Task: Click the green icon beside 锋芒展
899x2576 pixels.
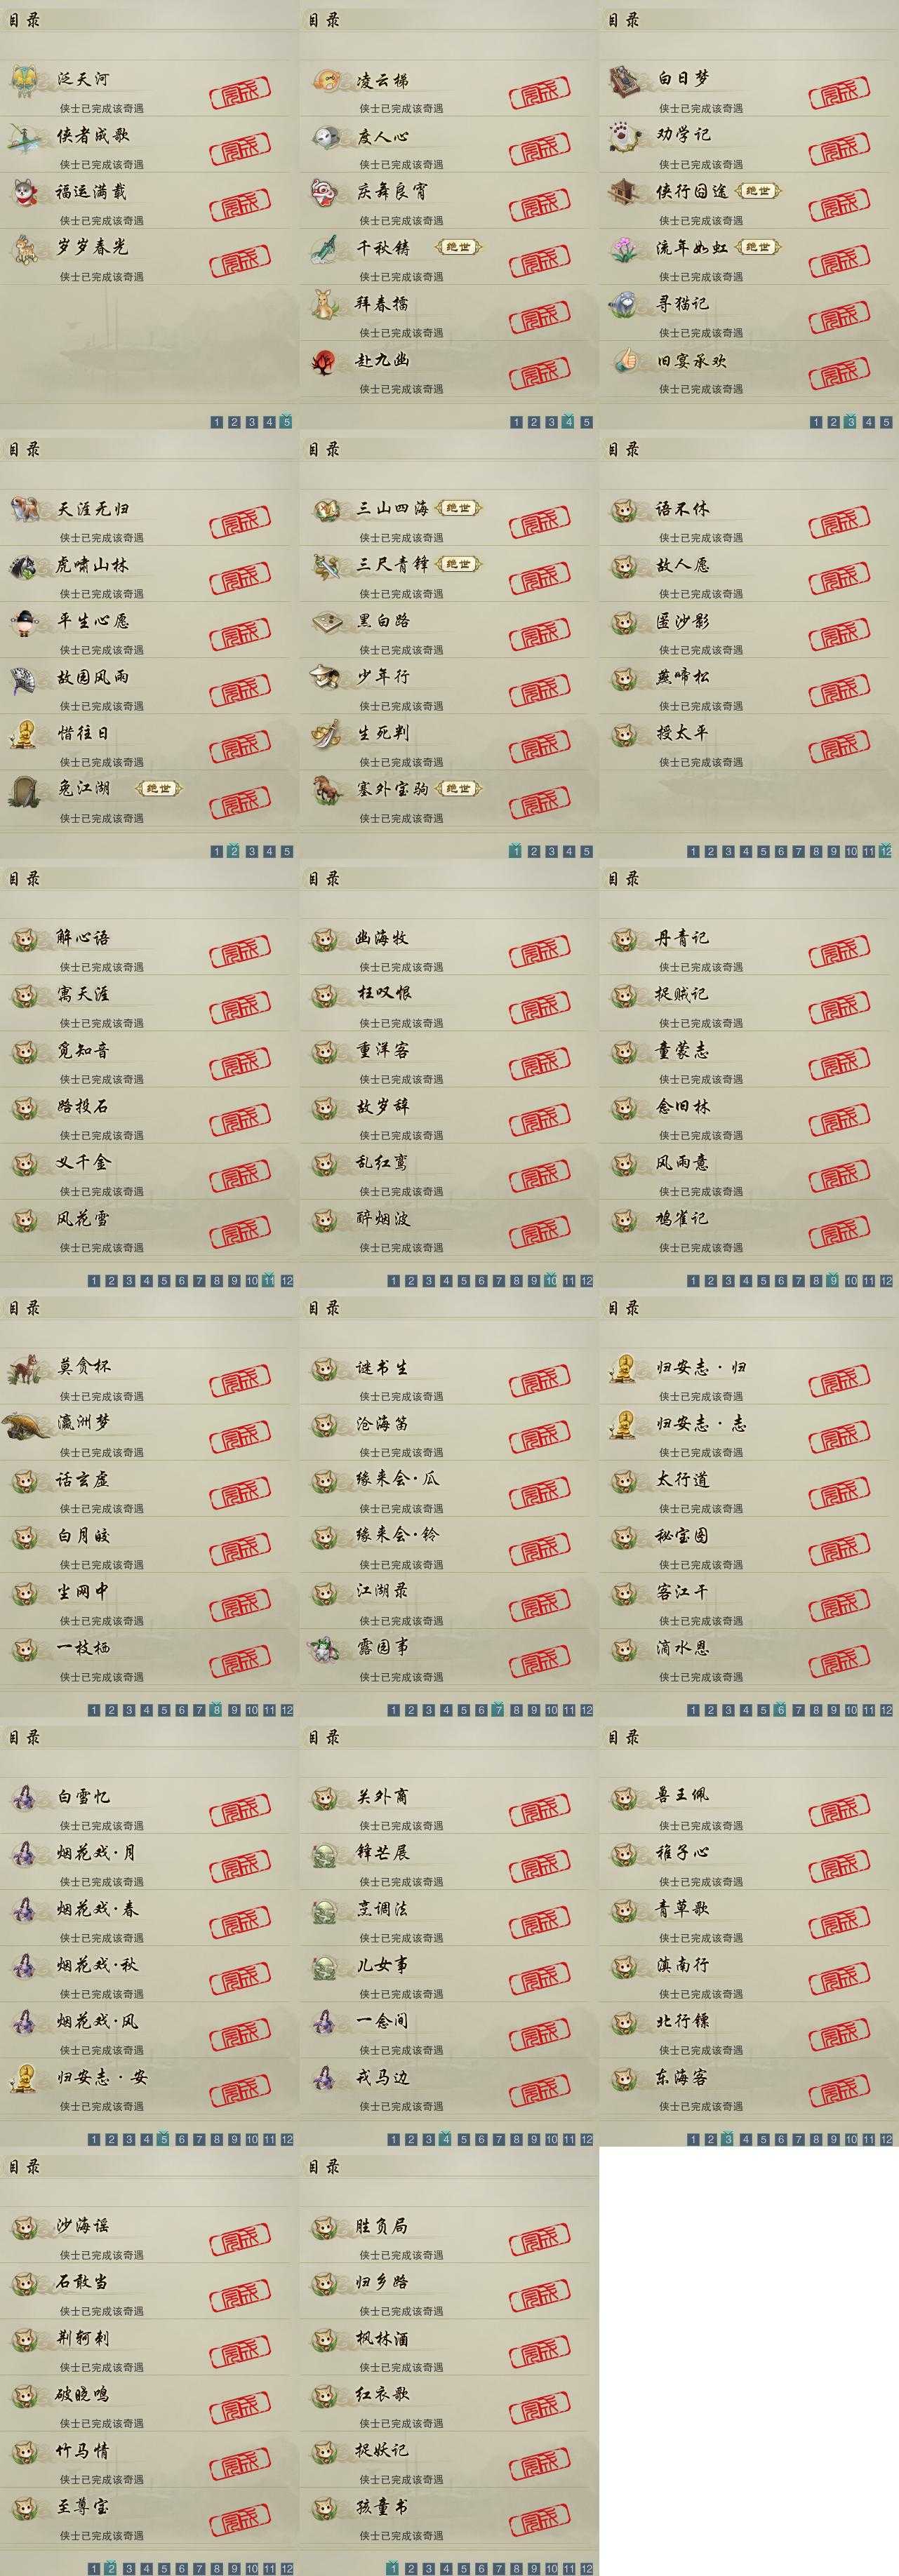Action: pyautogui.click(x=325, y=1853)
